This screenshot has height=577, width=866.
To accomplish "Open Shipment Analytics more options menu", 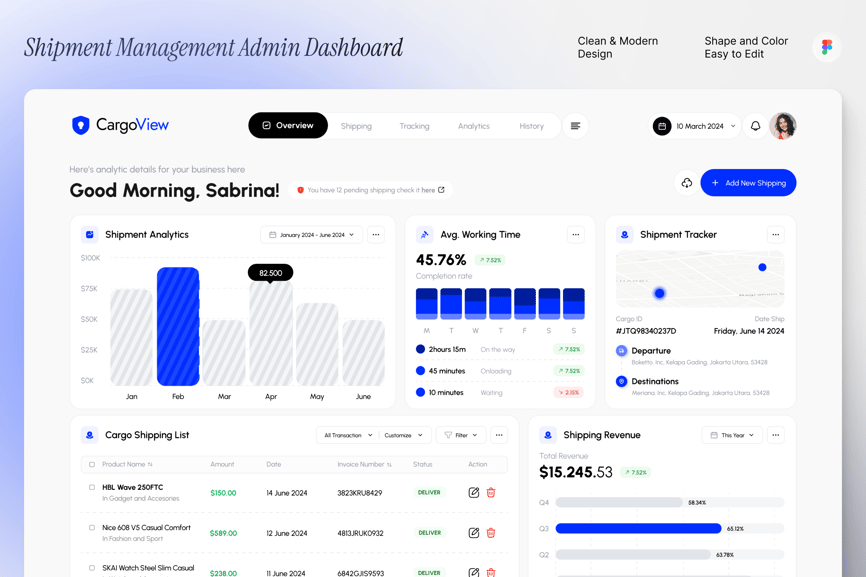I will [x=376, y=235].
